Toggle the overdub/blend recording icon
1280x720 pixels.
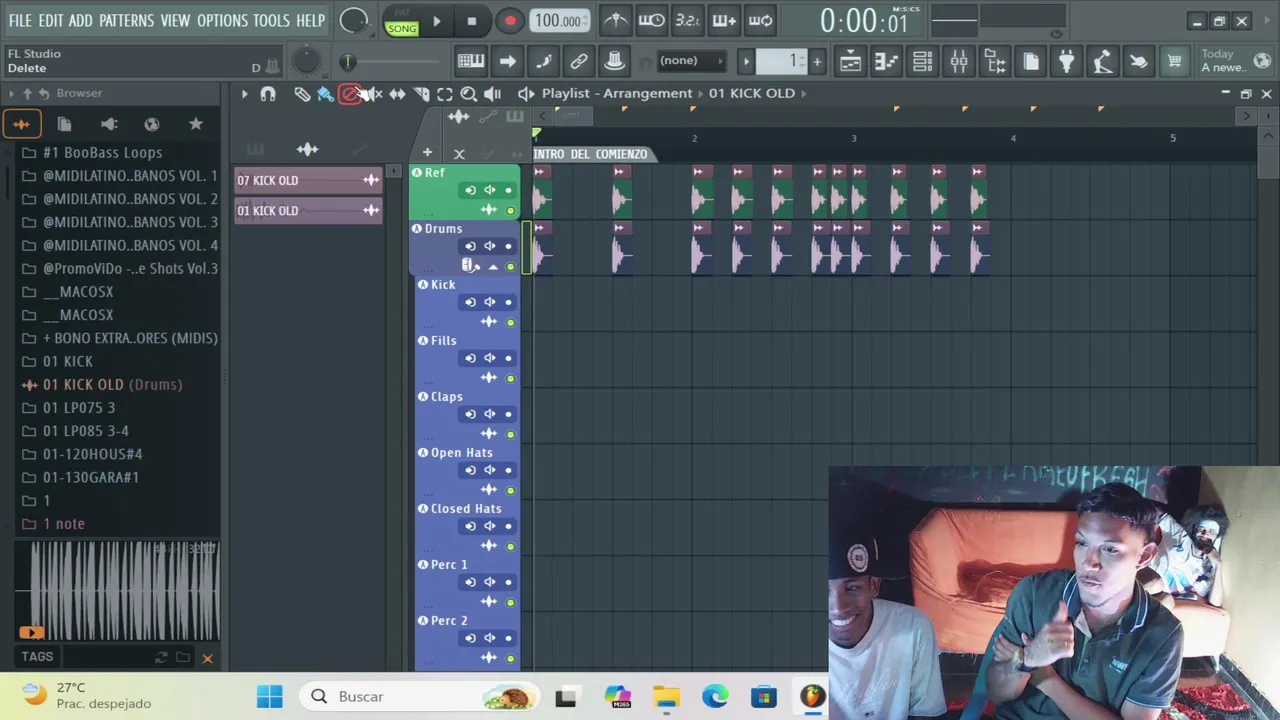(x=724, y=20)
